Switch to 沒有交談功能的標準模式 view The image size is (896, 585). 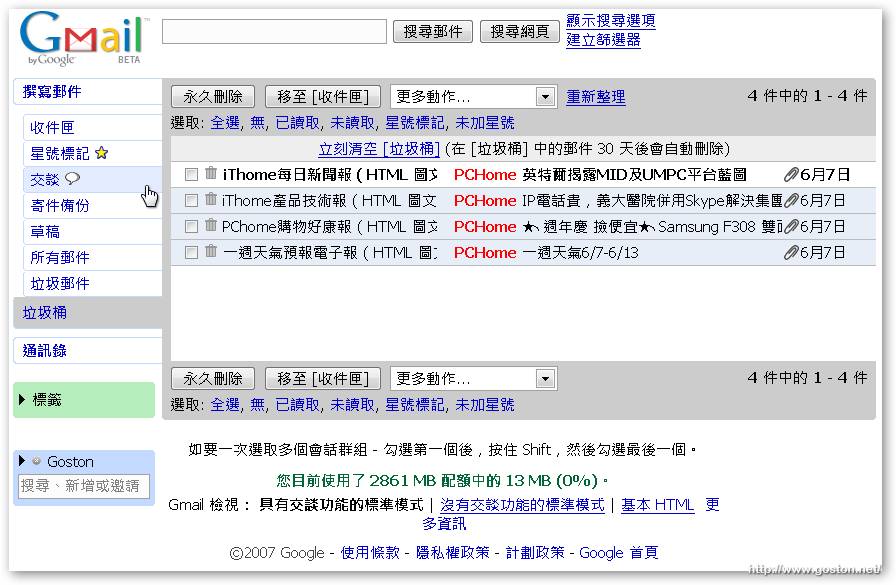[x=522, y=504]
